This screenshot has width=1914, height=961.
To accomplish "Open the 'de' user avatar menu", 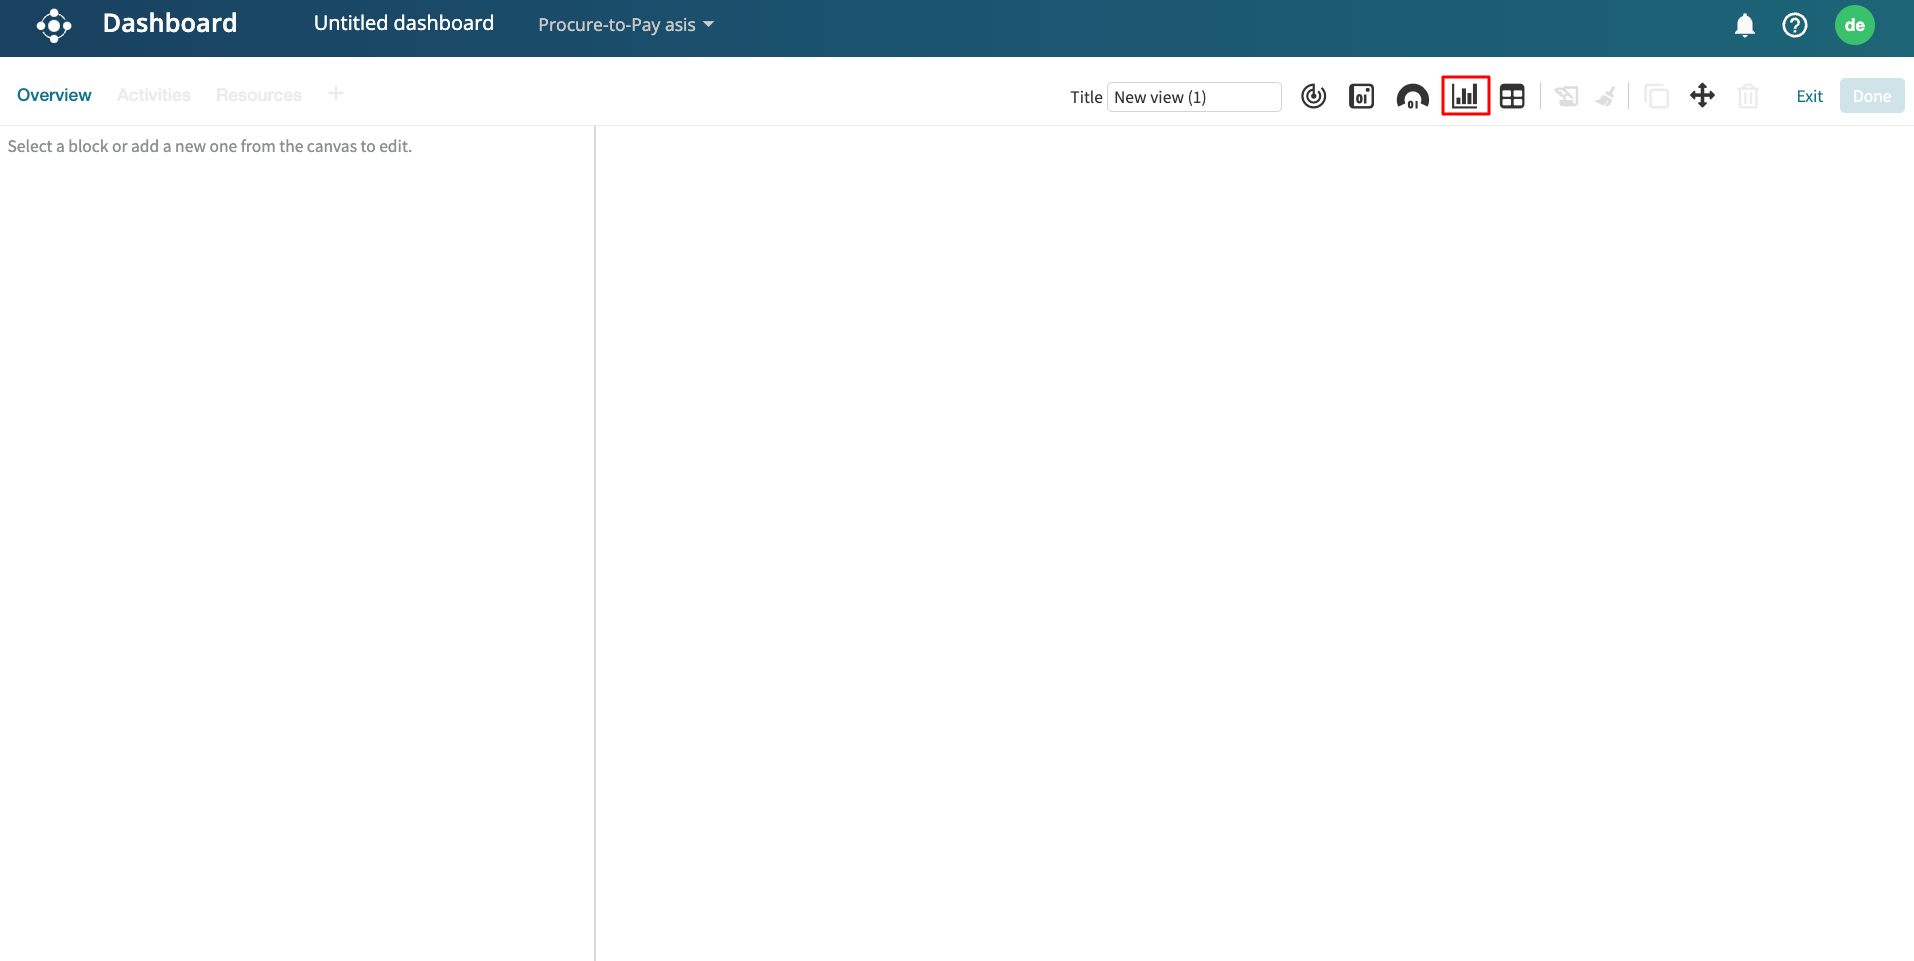I will [1854, 25].
